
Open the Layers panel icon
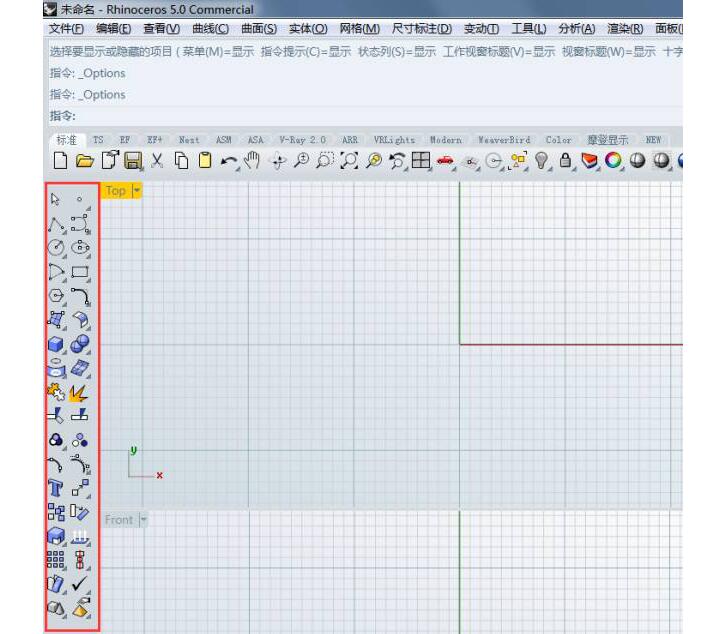(x=589, y=161)
